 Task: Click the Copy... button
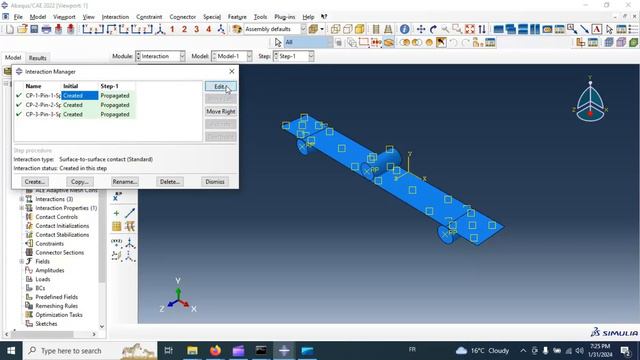(80, 182)
